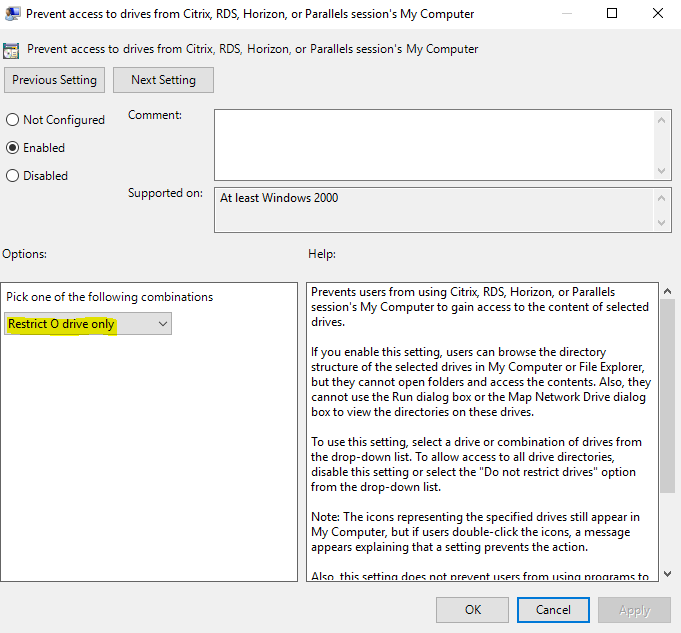Click the Help pane scroll down arrow
The width and height of the screenshot is (681, 633).
668,573
